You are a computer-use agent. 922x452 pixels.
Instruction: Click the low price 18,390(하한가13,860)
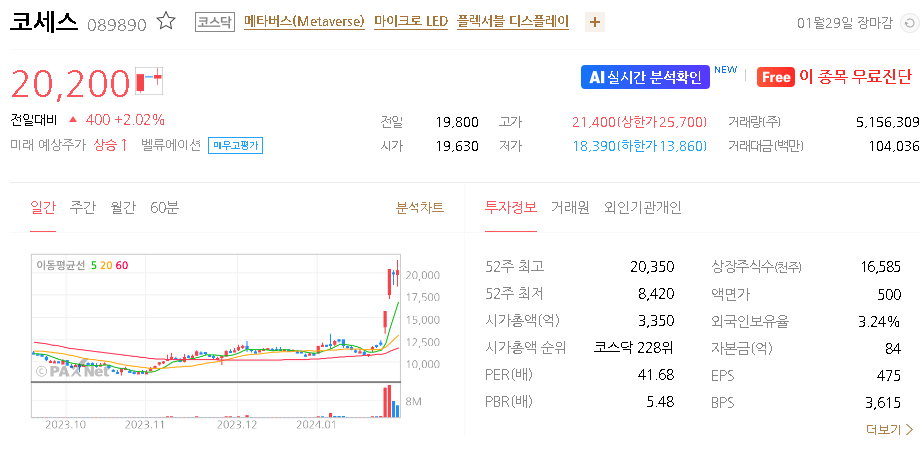(639, 146)
